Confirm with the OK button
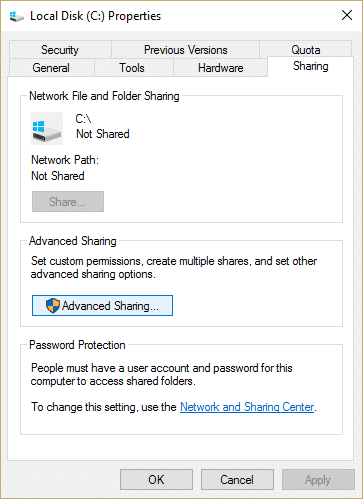This screenshot has width=363, height=499. tap(156, 479)
